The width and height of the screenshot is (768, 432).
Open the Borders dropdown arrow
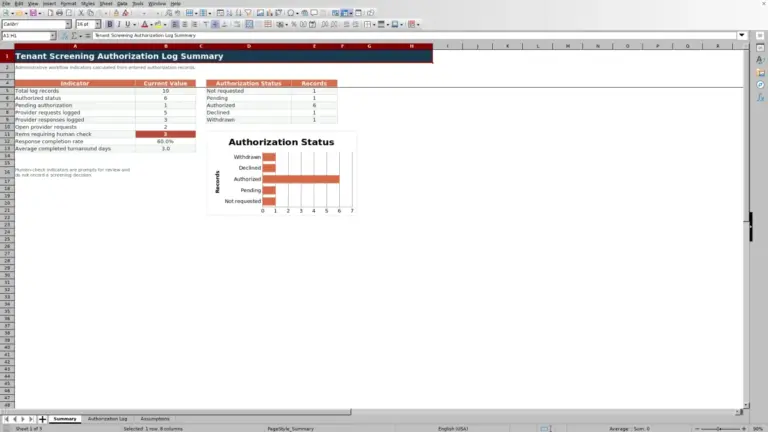[x=374, y=24]
